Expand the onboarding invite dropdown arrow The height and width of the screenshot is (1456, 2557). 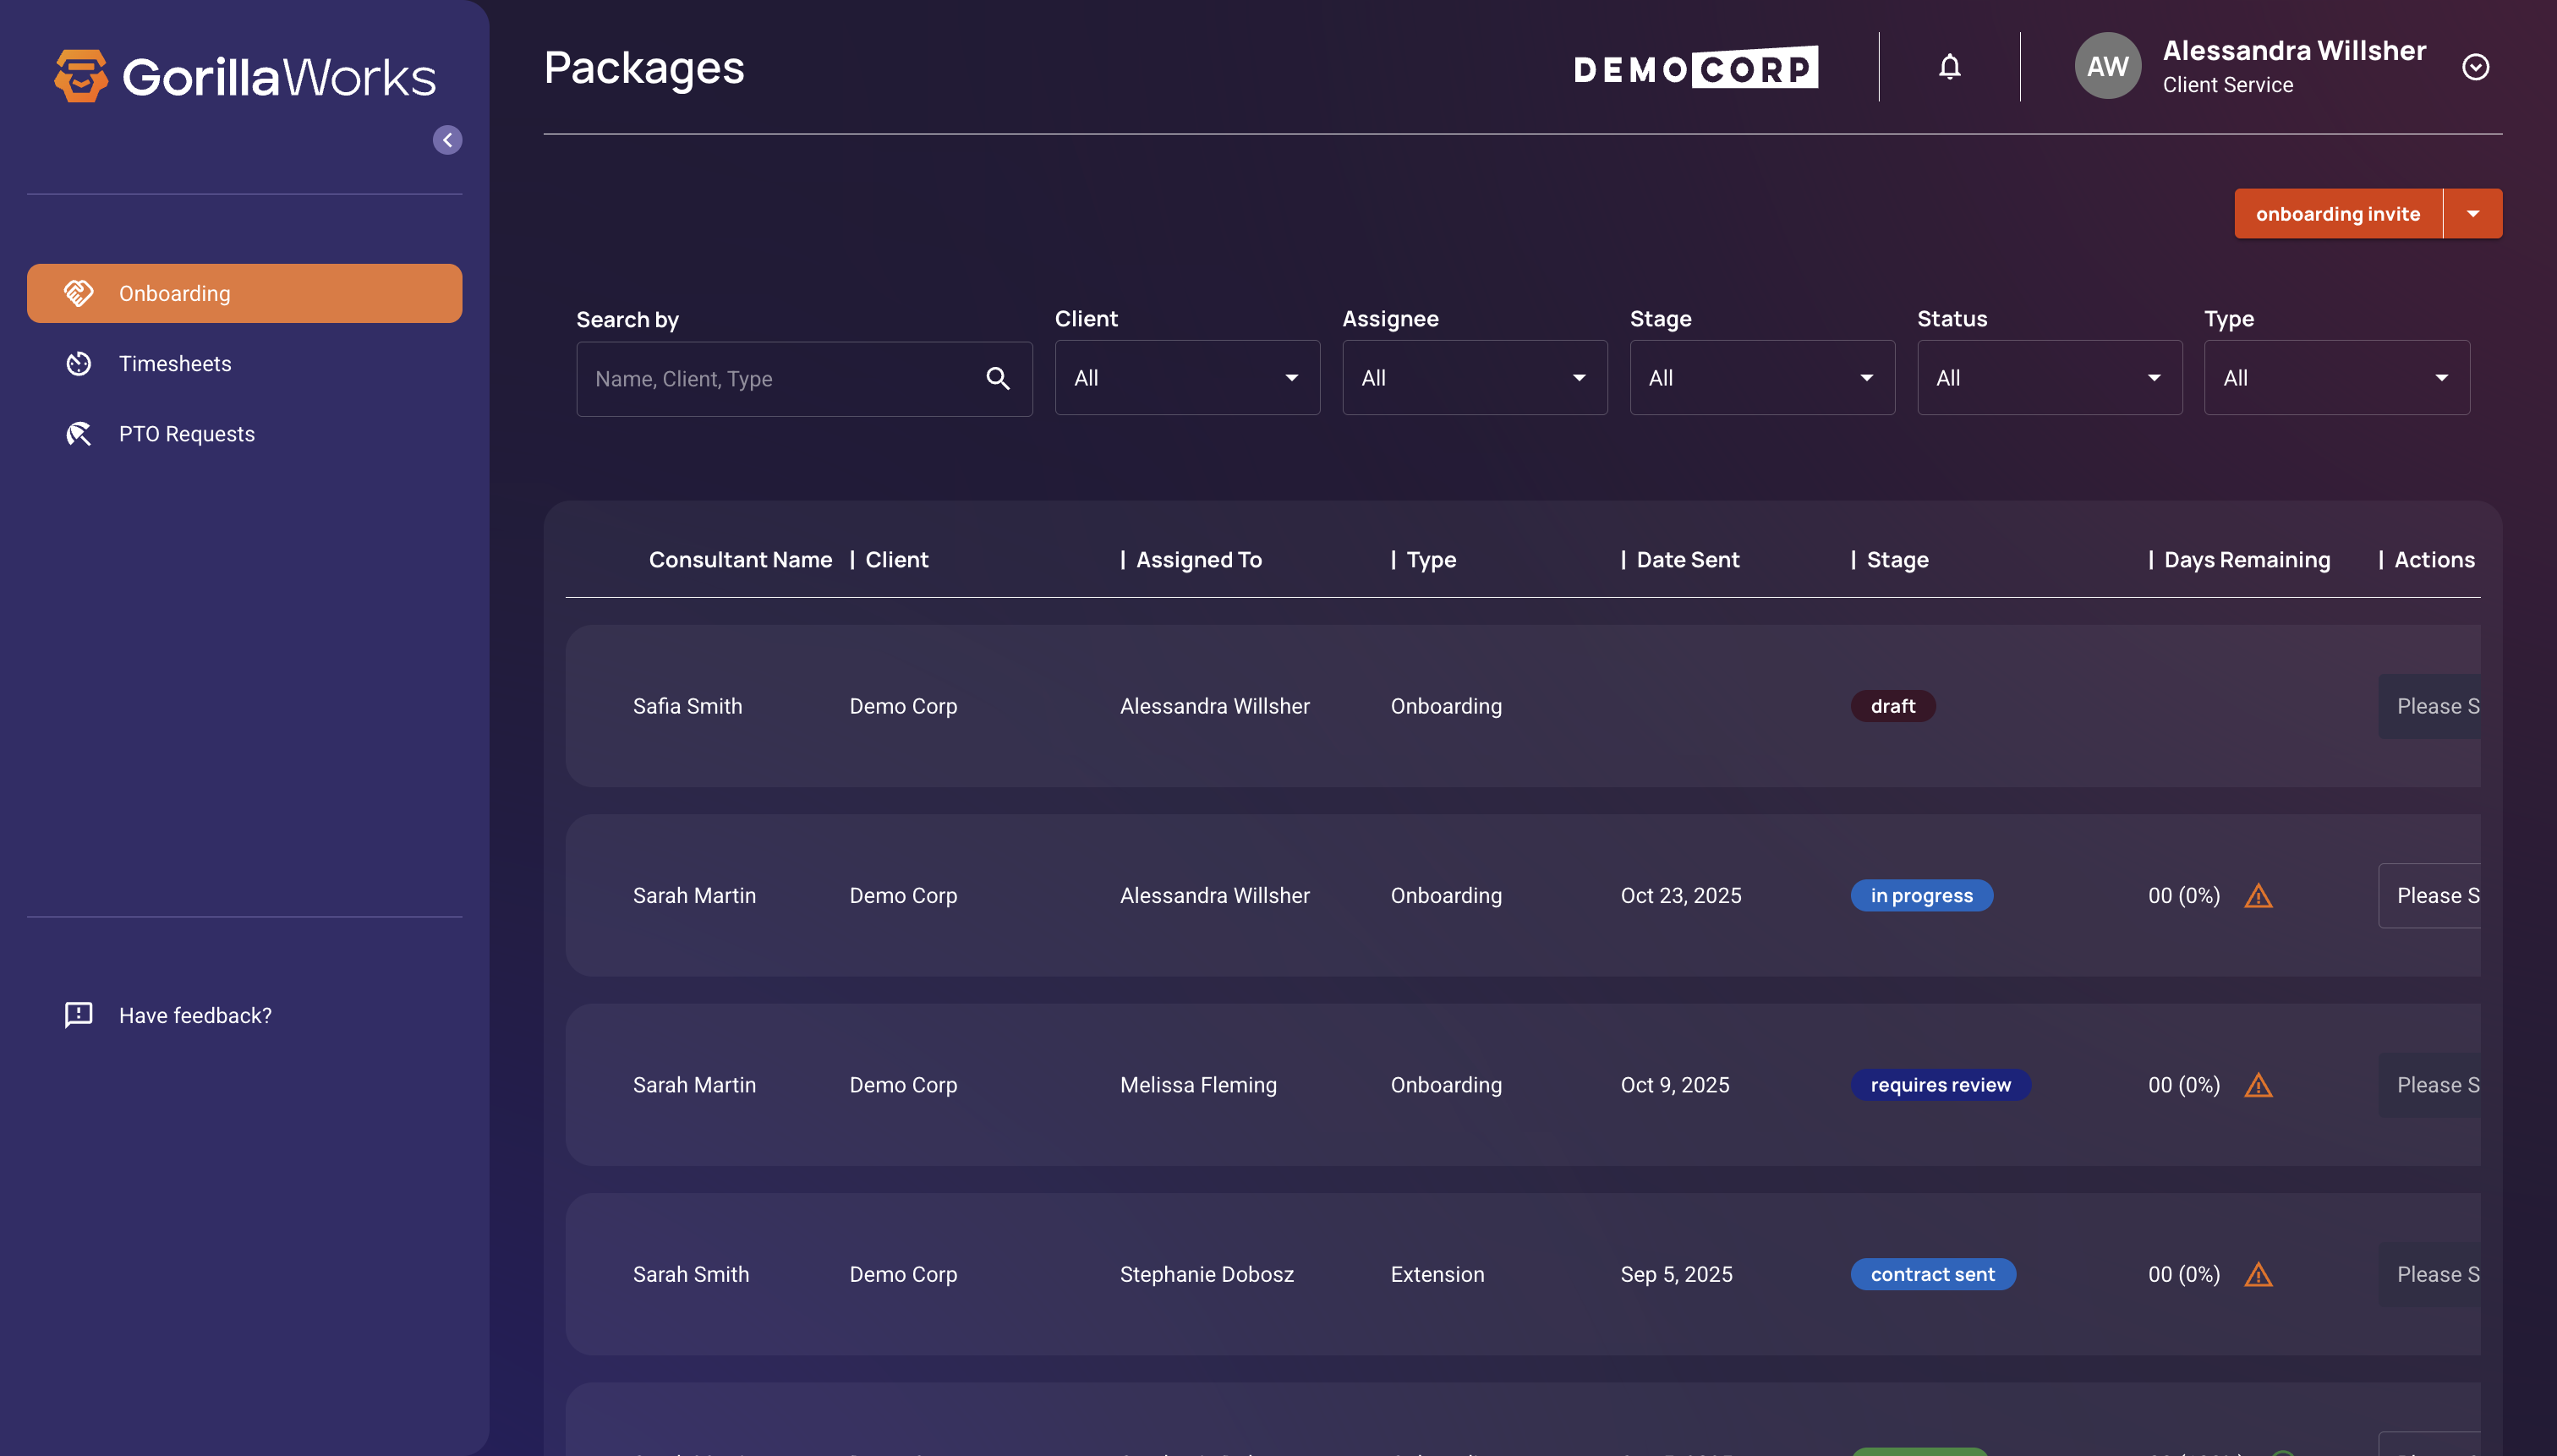click(2472, 214)
